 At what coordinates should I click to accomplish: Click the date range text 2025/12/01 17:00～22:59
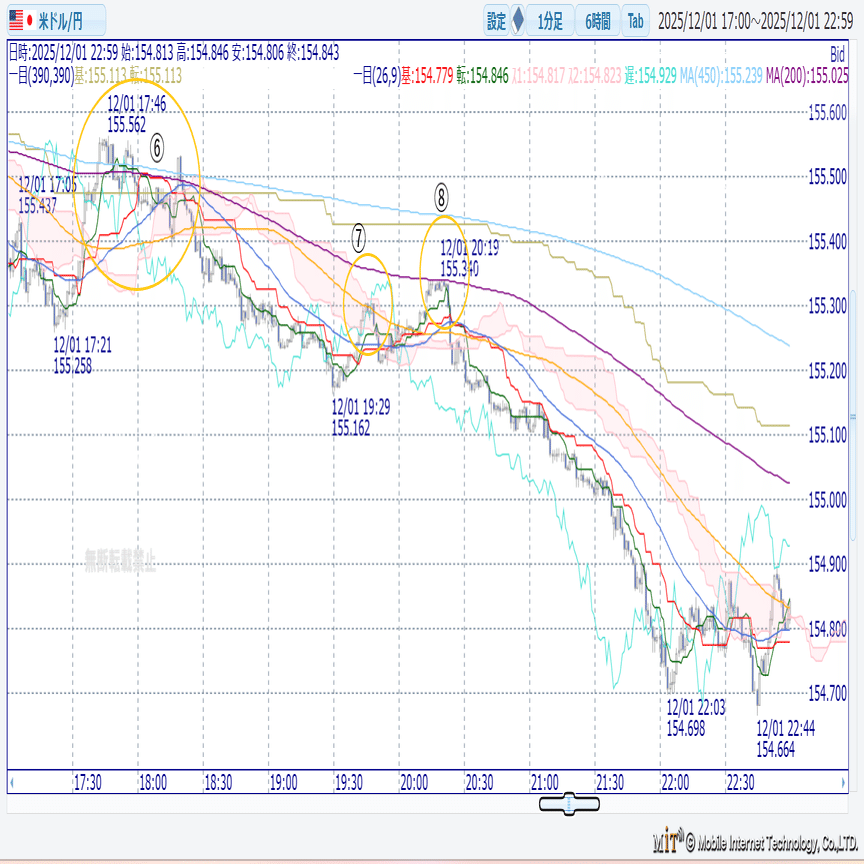point(755,21)
